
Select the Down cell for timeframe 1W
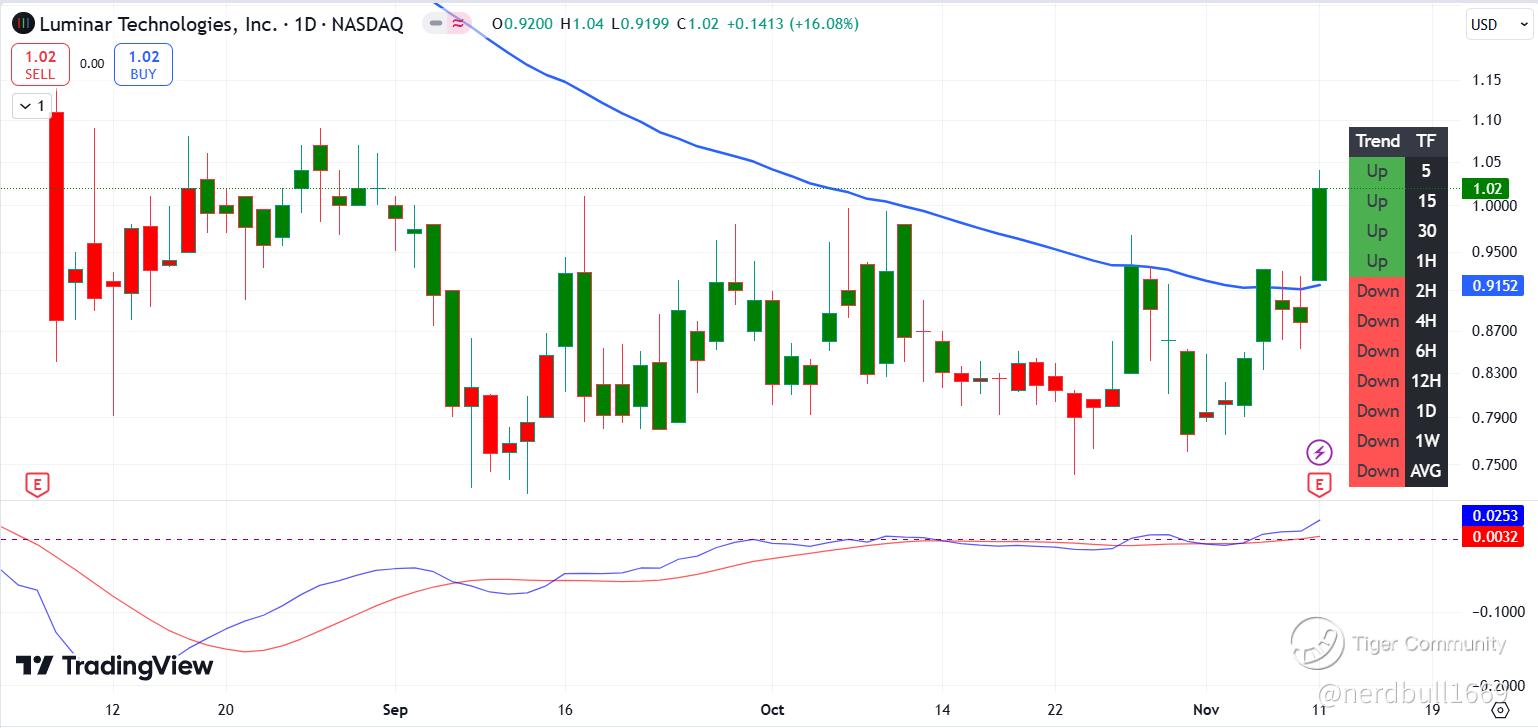1377,441
